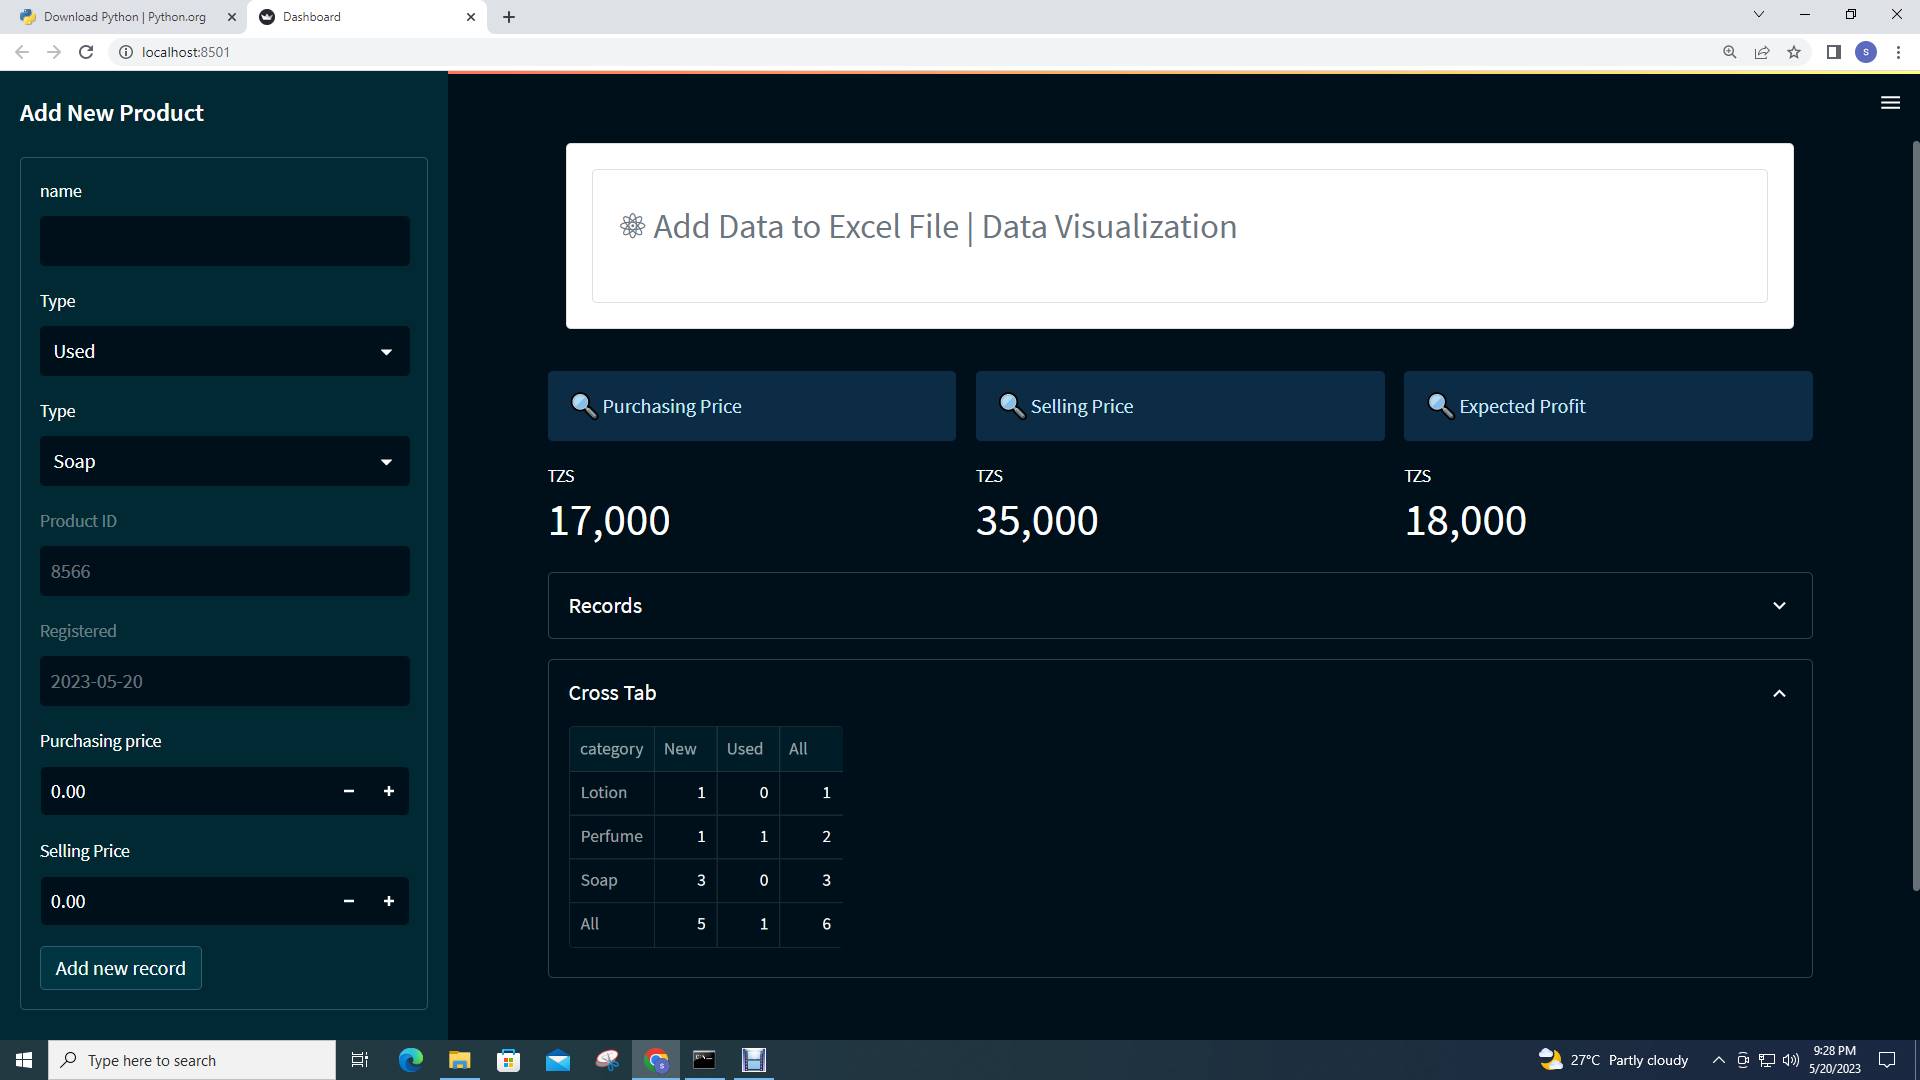Click the name input field
This screenshot has width=1920, height=1080.
(224, 240)
